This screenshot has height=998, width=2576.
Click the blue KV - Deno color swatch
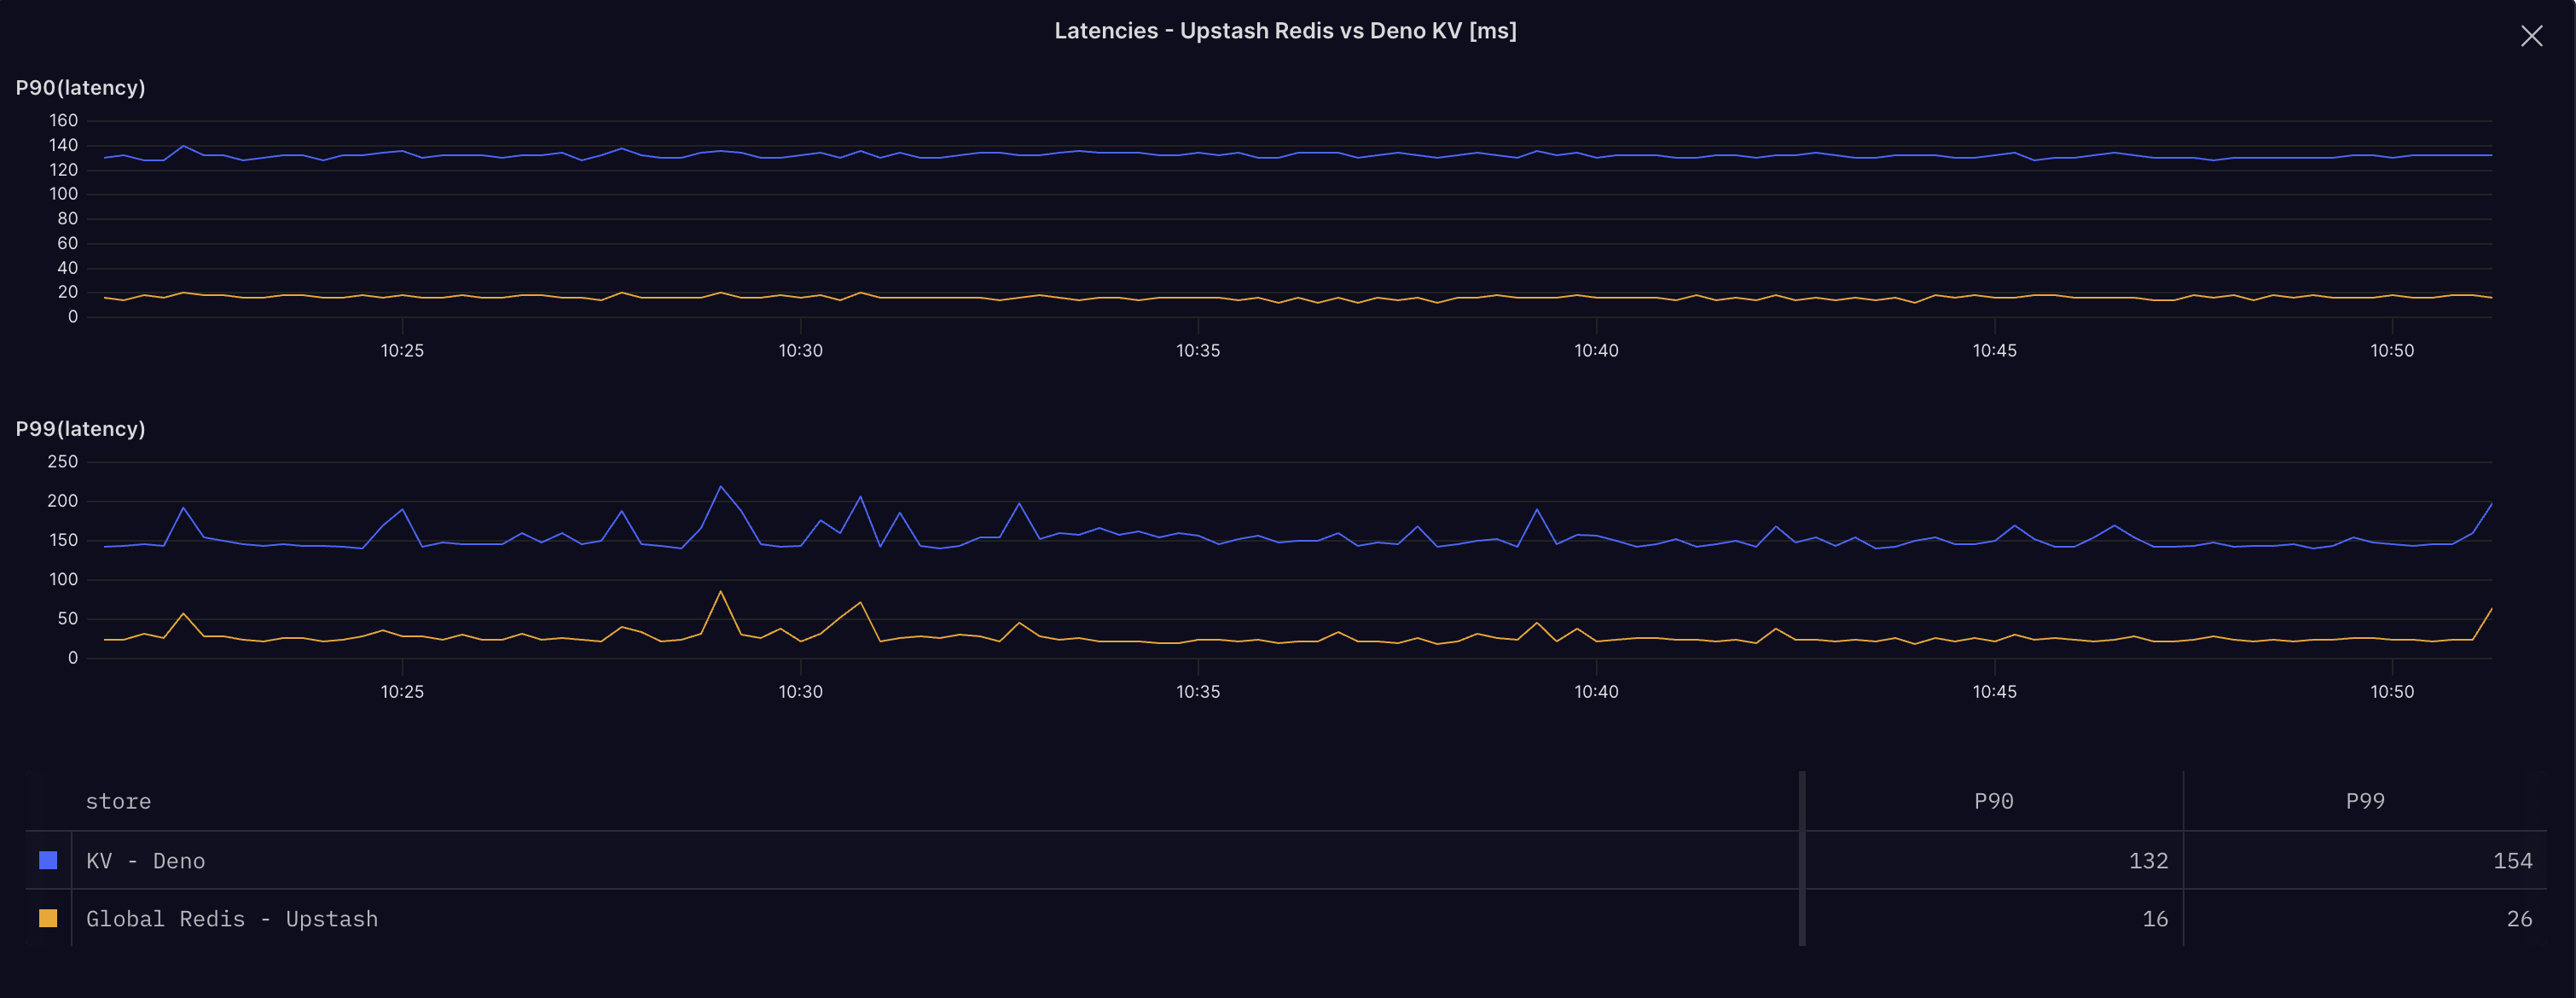[x=48, y=860]
